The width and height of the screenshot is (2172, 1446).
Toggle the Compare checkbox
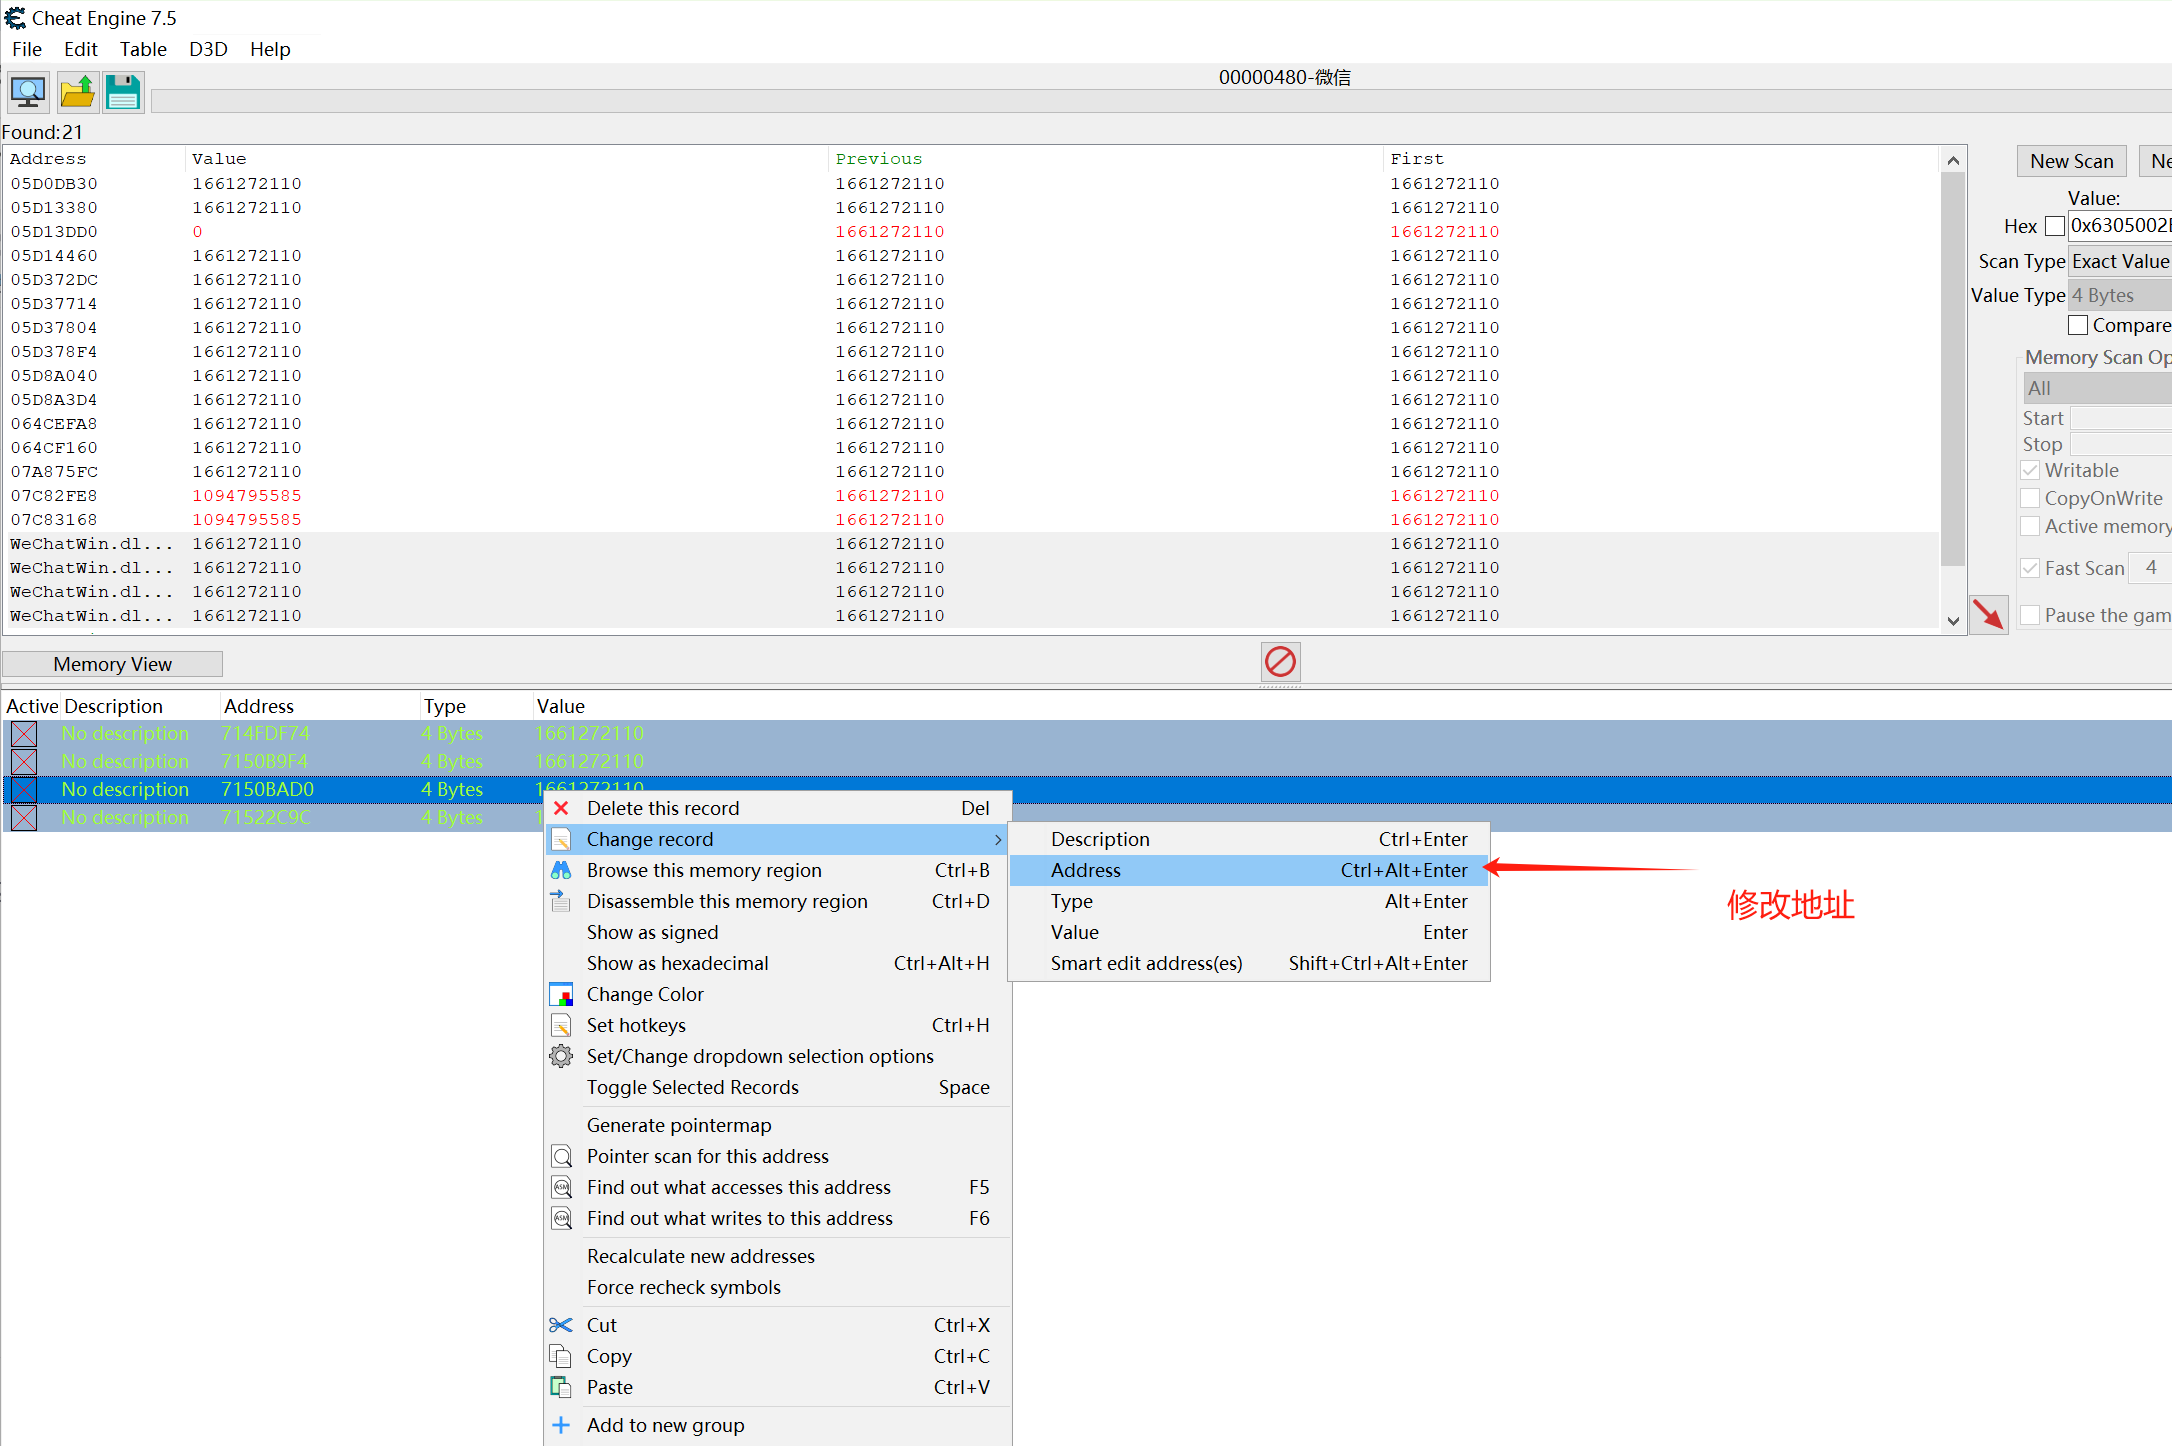click(x=2077, y=325)
